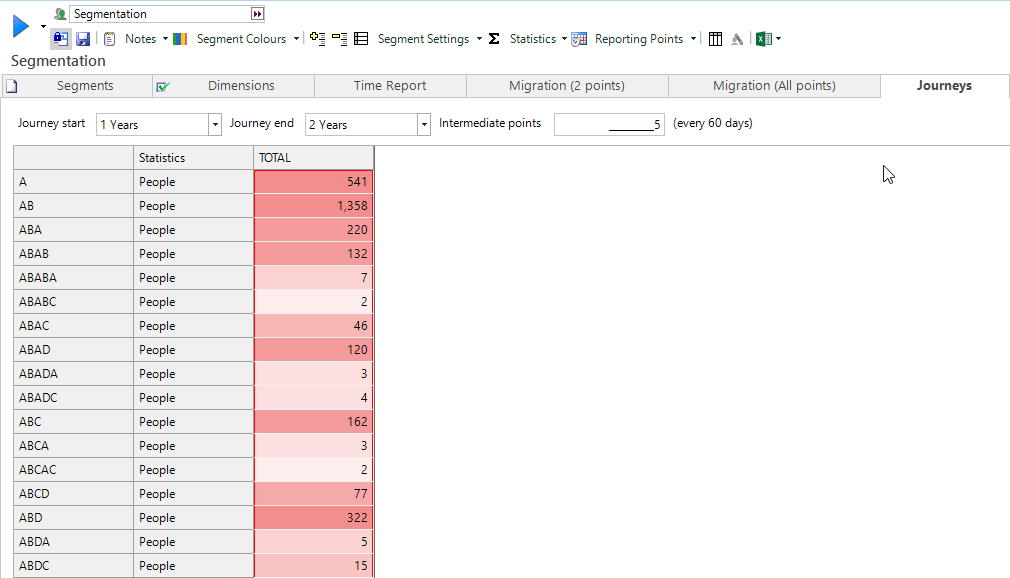This screenshot has height=578, width=1010.
Task: Open the Reporting Points menu
Action: [x=639, y=39]
